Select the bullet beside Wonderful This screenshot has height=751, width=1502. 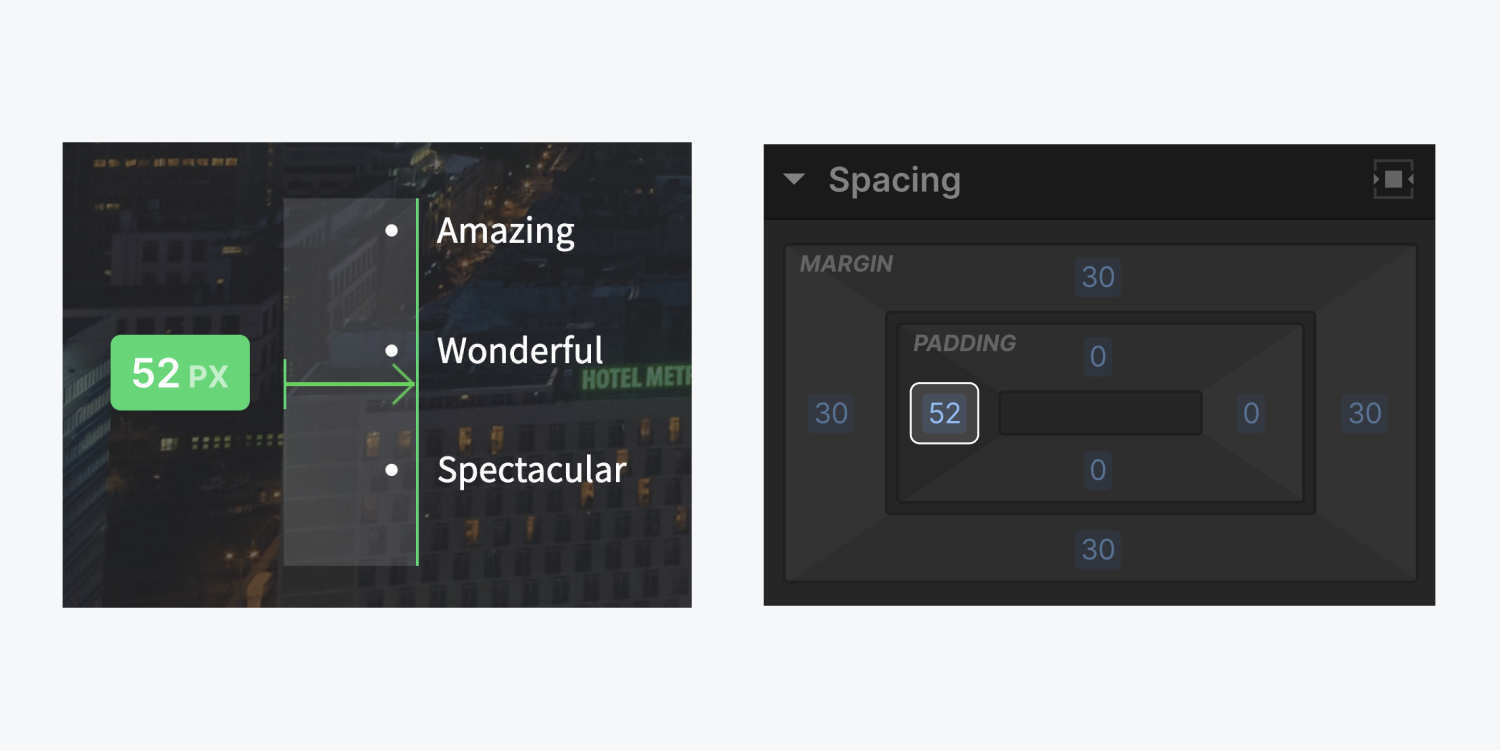point(391,351)
